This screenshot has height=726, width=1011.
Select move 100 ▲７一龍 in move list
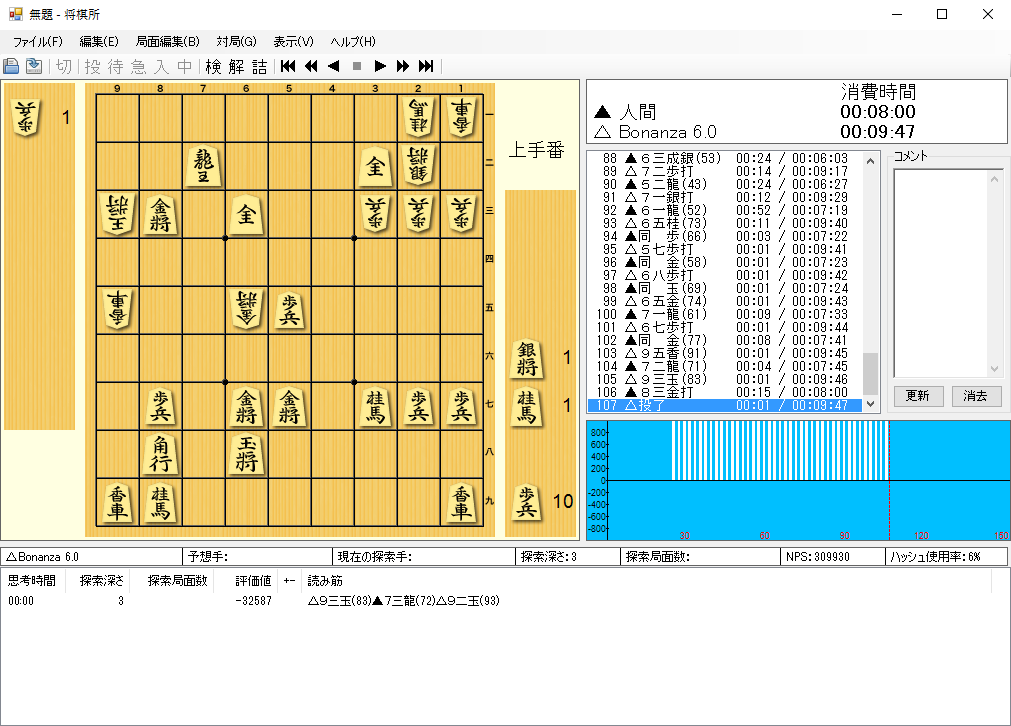tap(725, 315)
